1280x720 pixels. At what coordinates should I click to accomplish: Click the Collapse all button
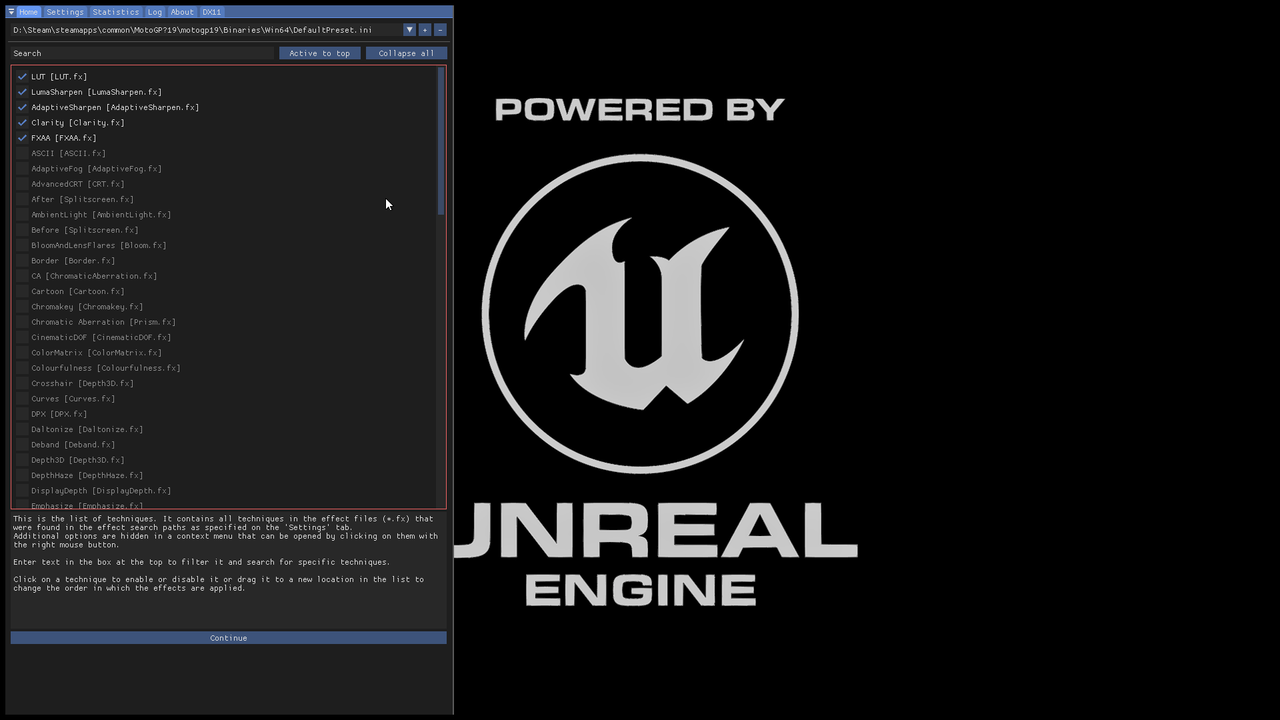[x=406, y=53]
